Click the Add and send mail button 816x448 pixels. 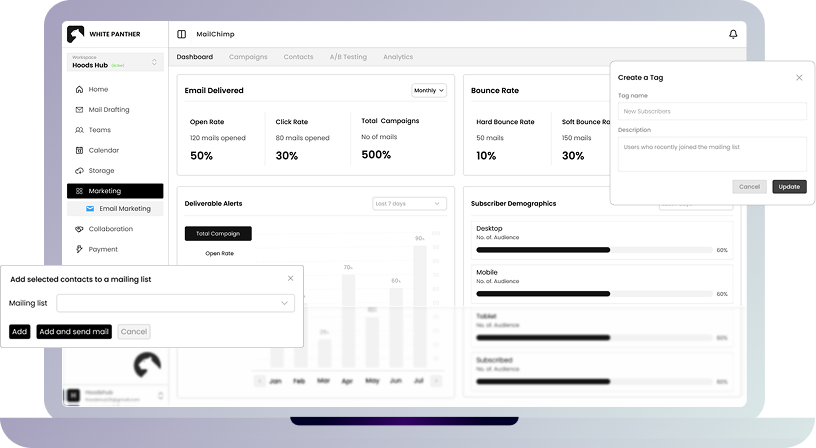point(74,331)
